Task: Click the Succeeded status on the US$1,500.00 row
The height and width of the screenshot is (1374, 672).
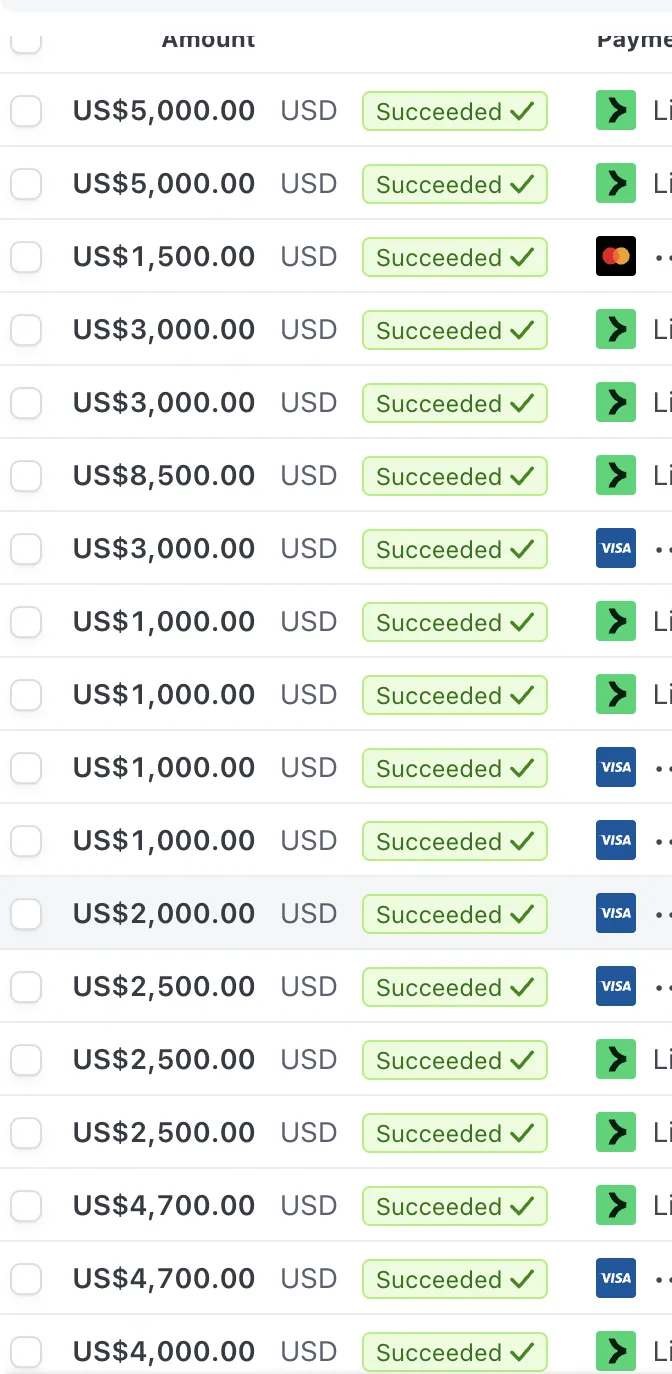Action: (454, 257)
